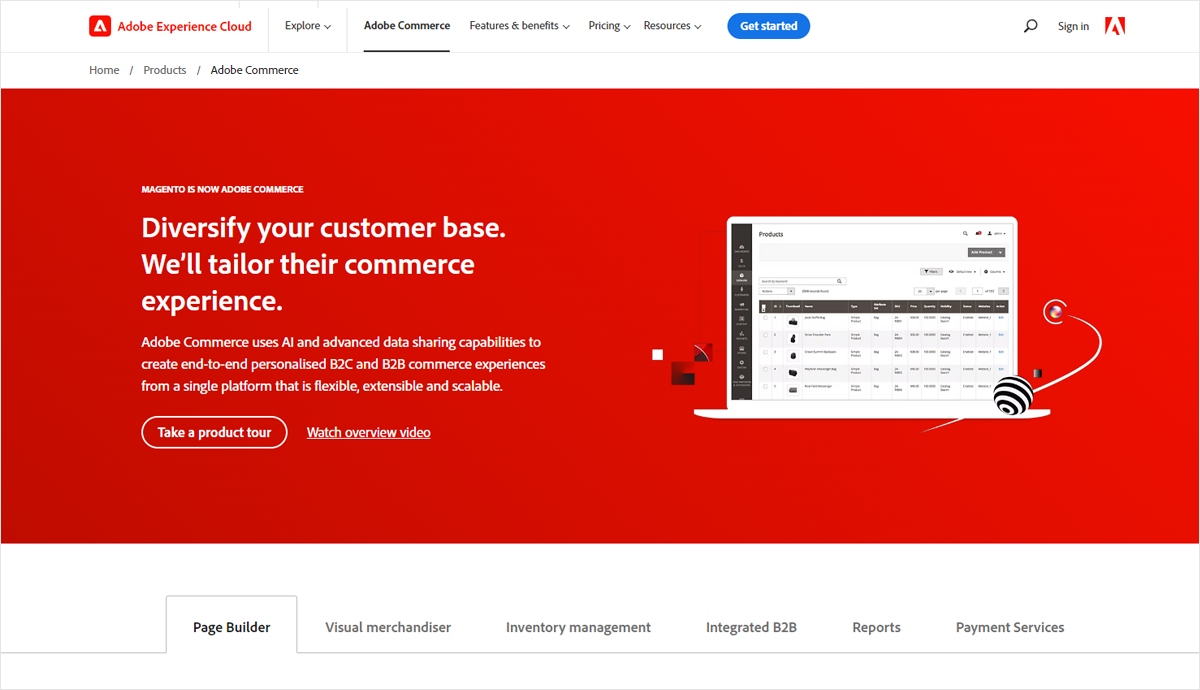Screen dimensions: 1200x690
Task: Click the red Adobe logo beside Sign in
Action: point(1115,26)
